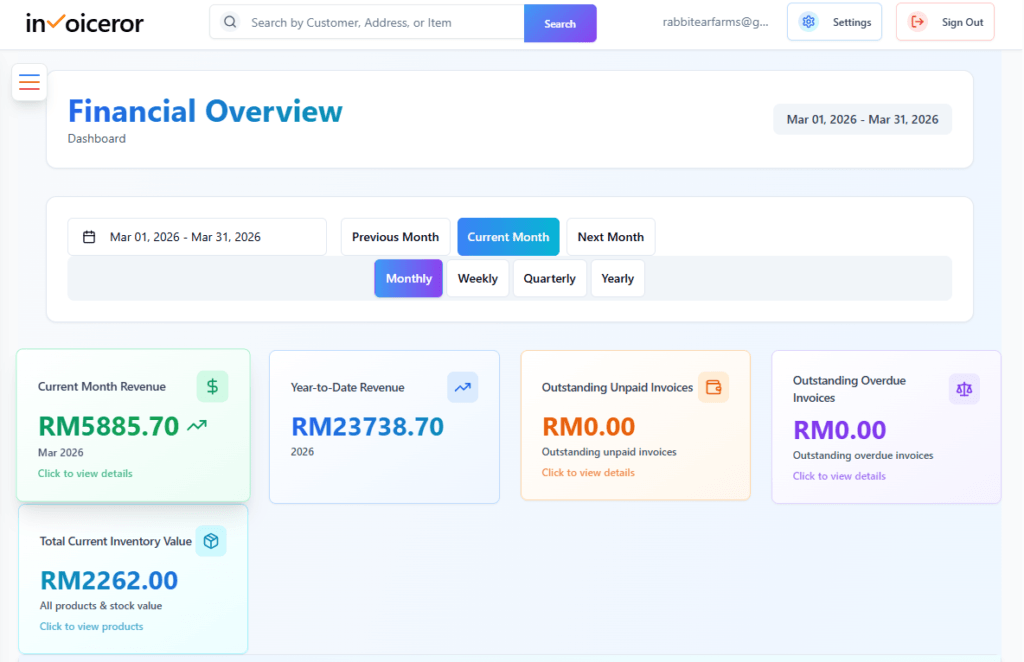Open products via Click to view products link
1024x662 pixels.
point(91,626)
